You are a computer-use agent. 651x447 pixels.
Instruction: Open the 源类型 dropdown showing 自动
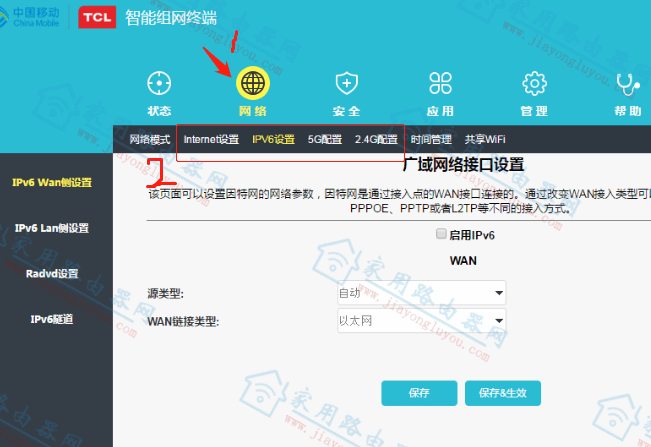[422, 293]
